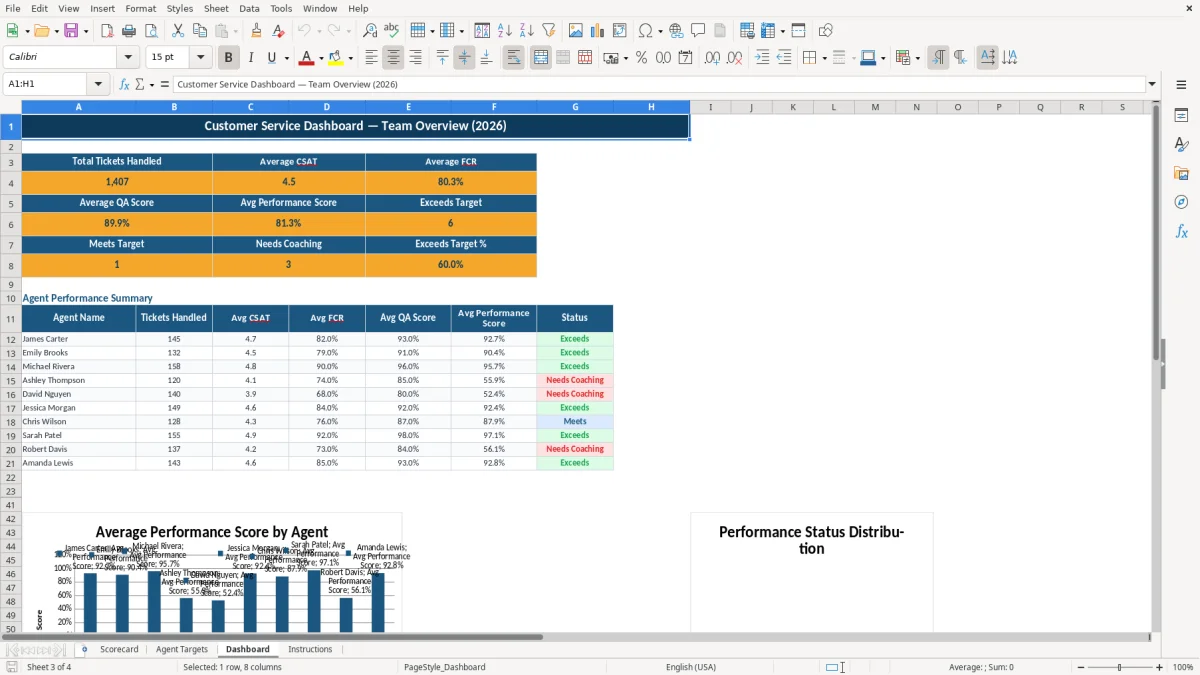The image size is (1200, 675).
Task: Increase indent icon
Action: pyautogui.click(x=762, y=58)
